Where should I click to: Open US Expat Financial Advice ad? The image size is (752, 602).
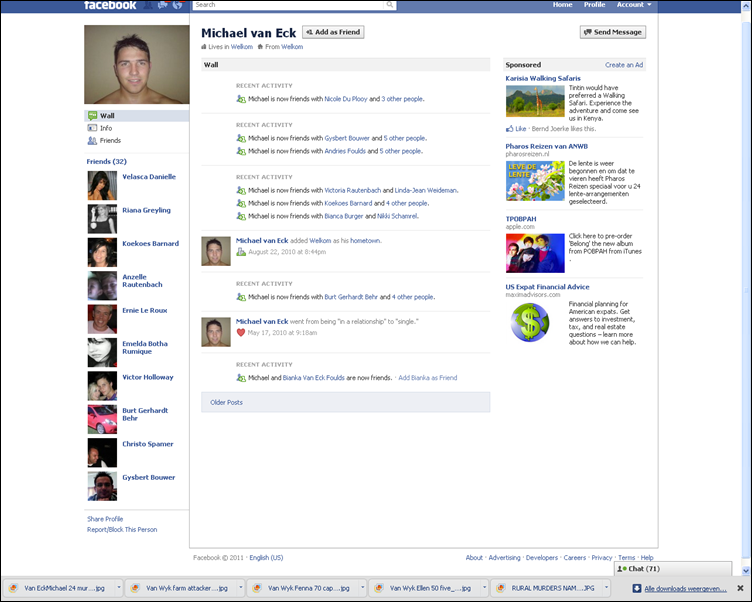(x=547, y=287)
